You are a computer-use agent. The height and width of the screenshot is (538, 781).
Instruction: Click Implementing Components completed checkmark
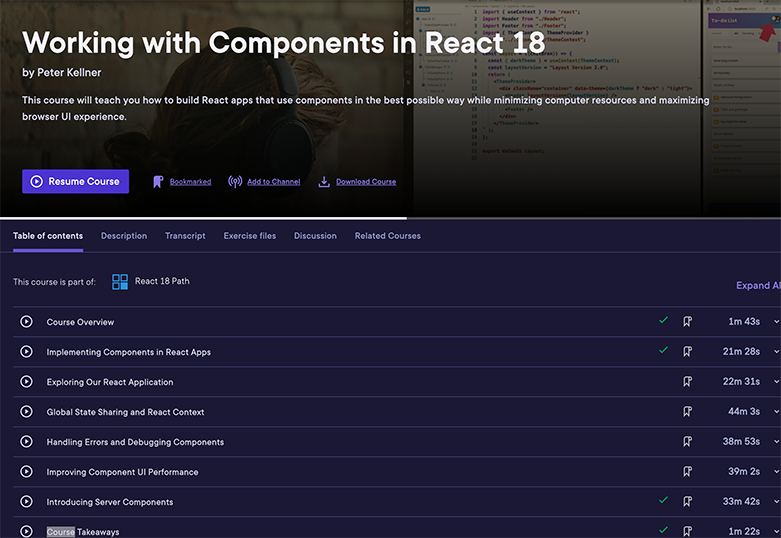click(663, 350)
